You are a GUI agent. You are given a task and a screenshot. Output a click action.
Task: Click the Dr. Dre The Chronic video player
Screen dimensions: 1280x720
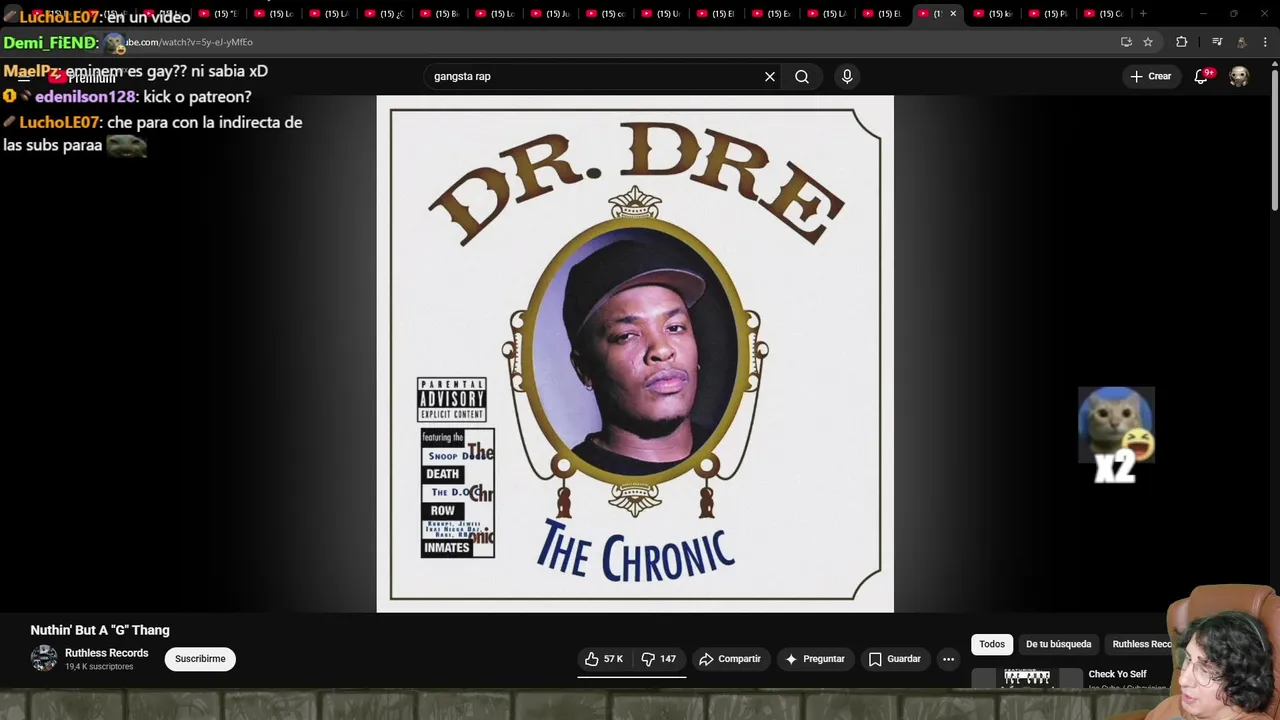point(635,354)
